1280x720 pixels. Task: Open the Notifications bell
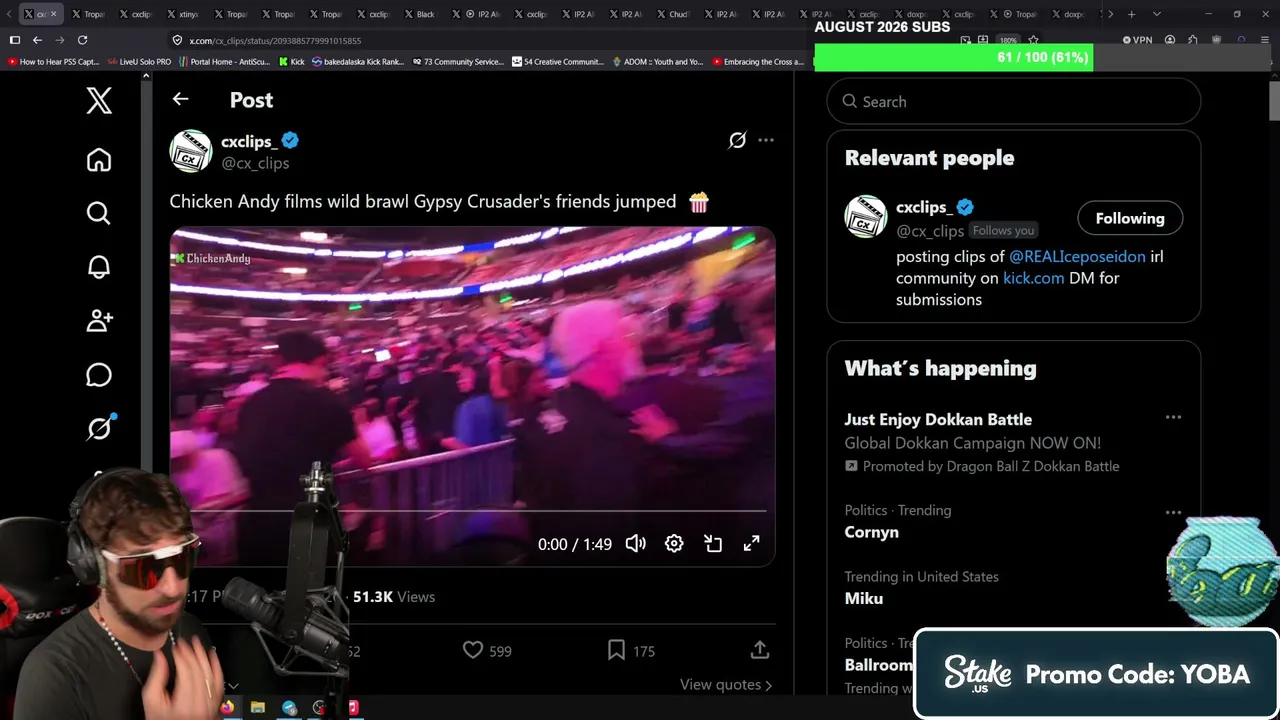click(99, 267)
